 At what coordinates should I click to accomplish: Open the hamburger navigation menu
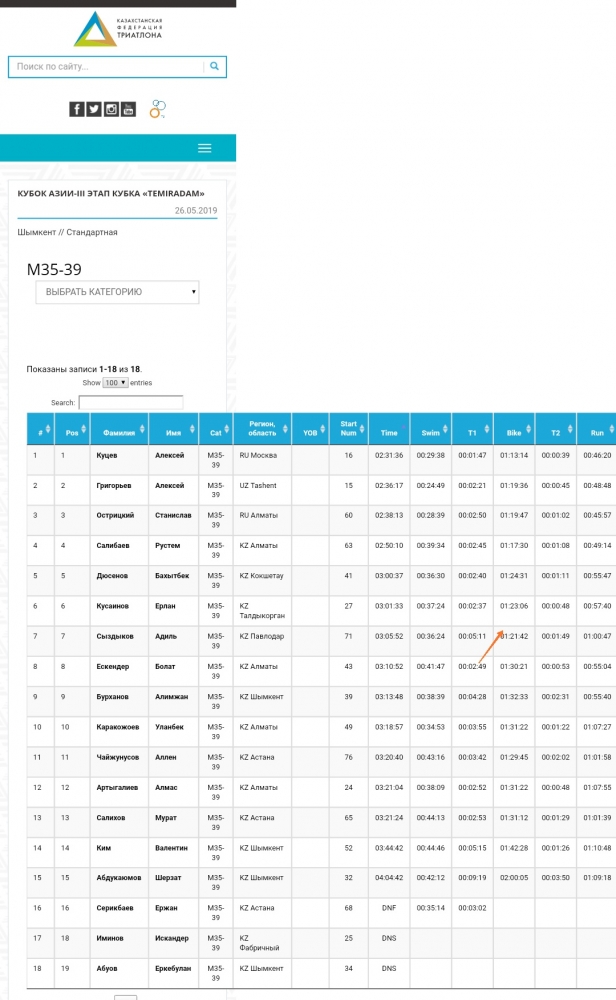[205, 148]
